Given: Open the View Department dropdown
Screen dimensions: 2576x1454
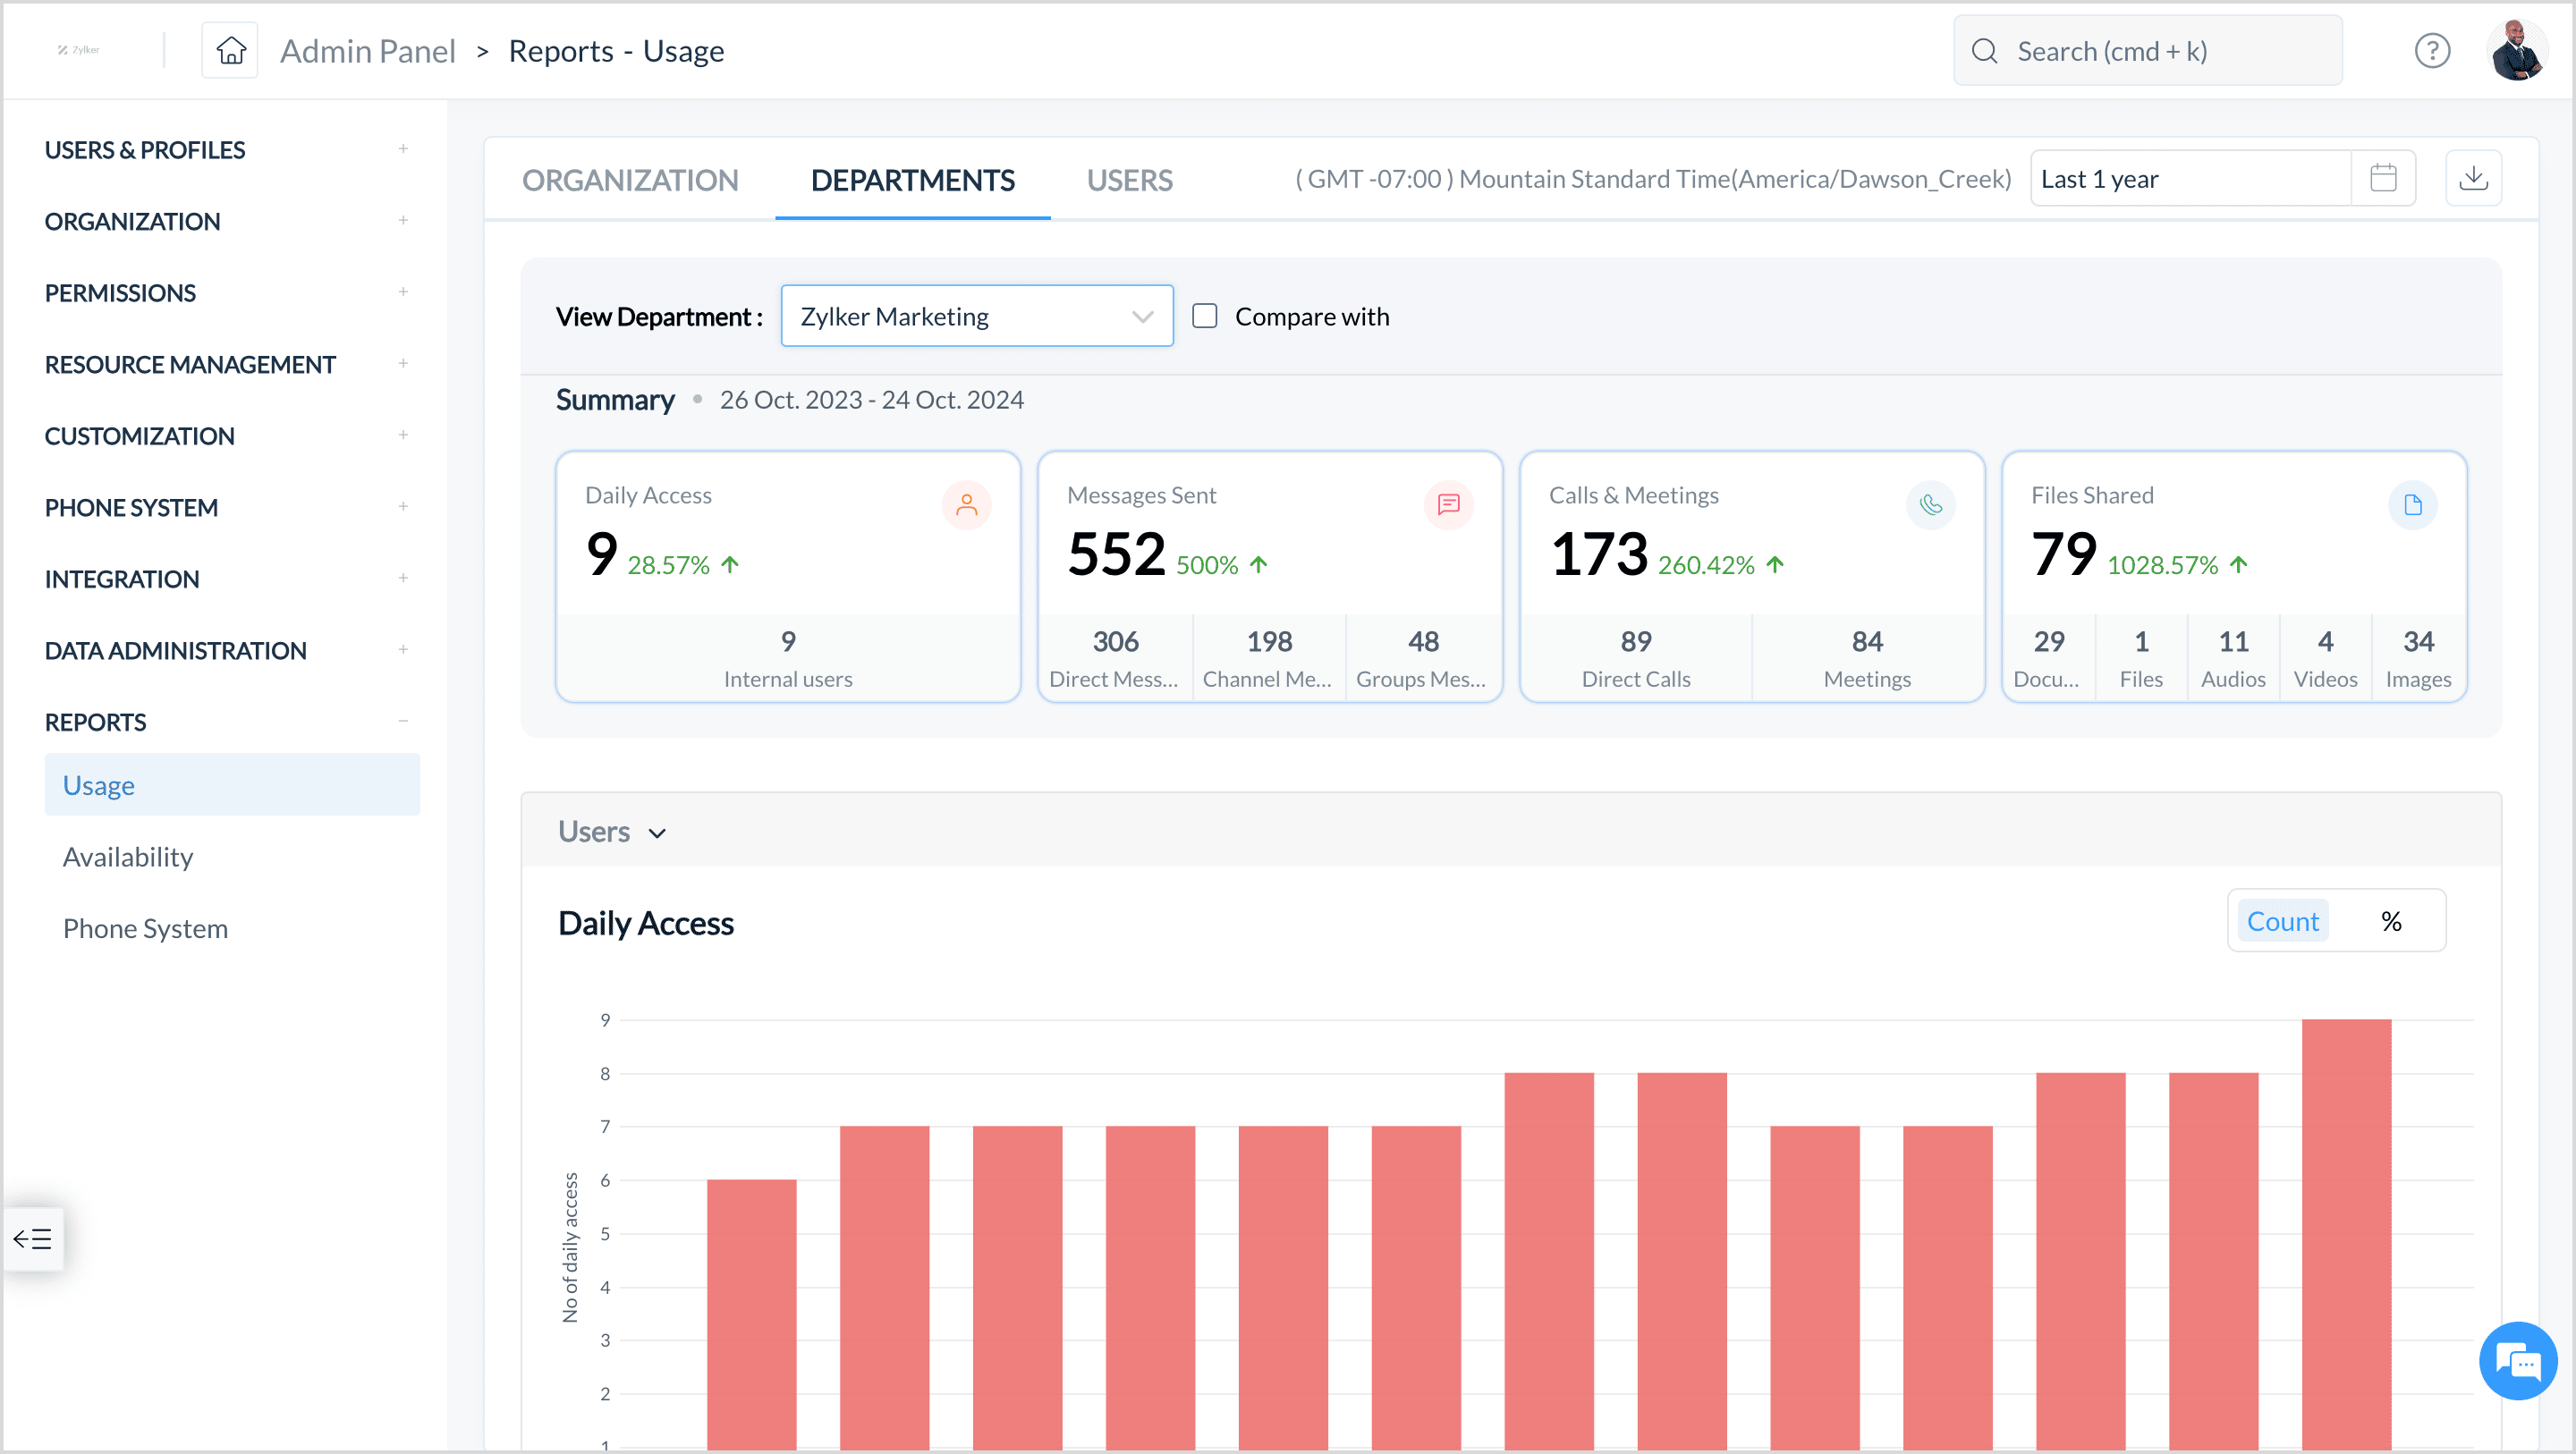Looking at the screenshot, I should (977, 316).
